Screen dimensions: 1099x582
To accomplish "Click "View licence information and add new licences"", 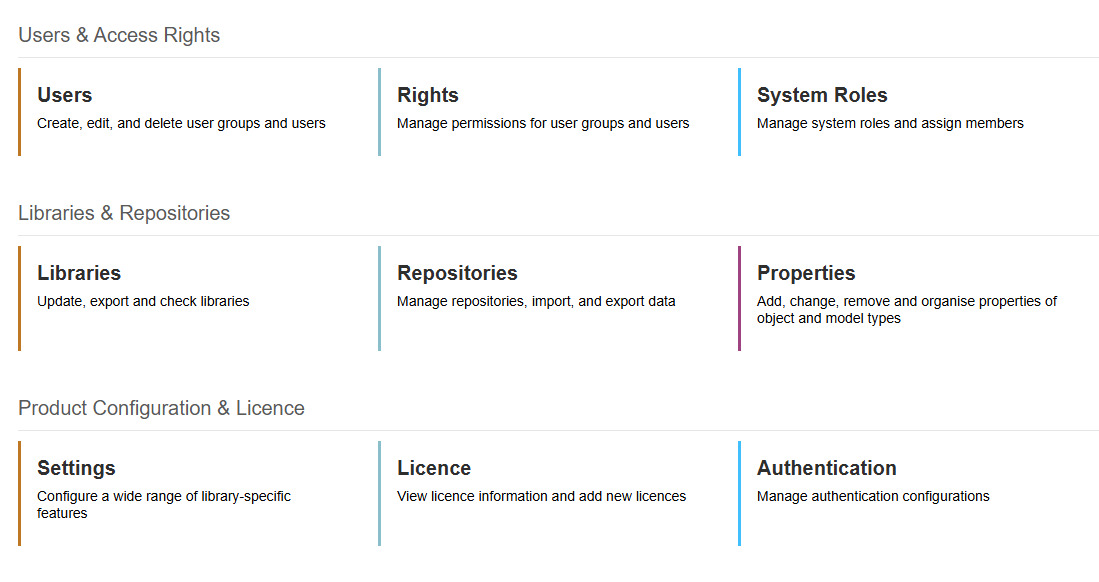I will (541, 496).
